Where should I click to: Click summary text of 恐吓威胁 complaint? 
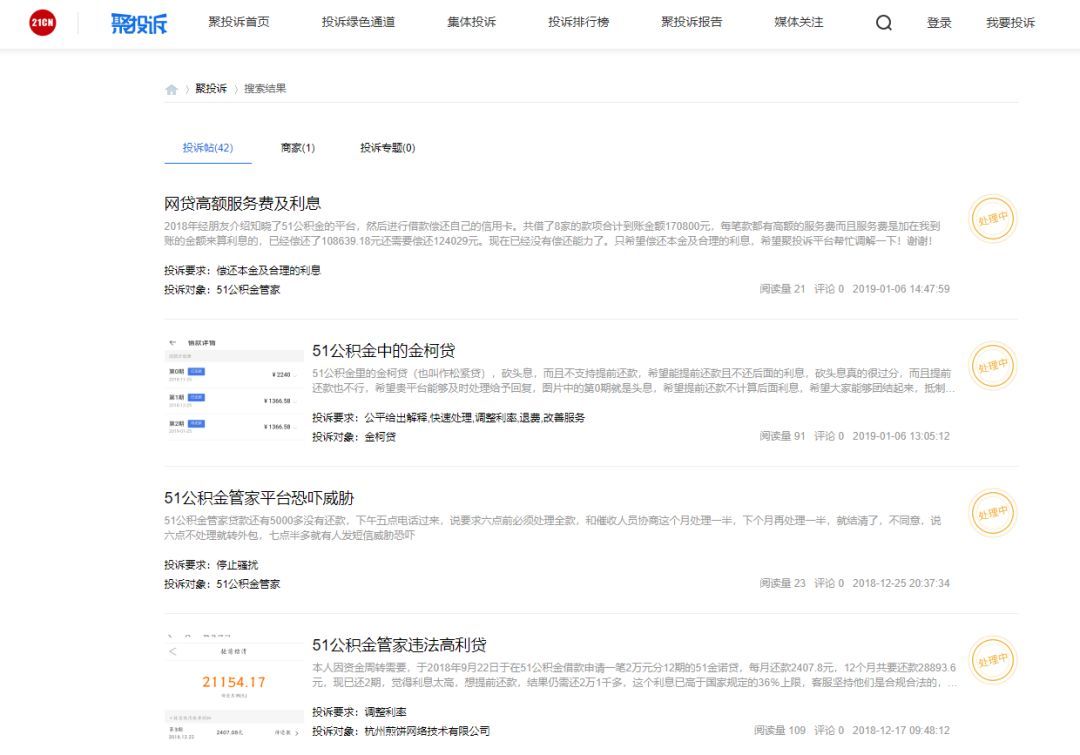click(x=552, y=528)
